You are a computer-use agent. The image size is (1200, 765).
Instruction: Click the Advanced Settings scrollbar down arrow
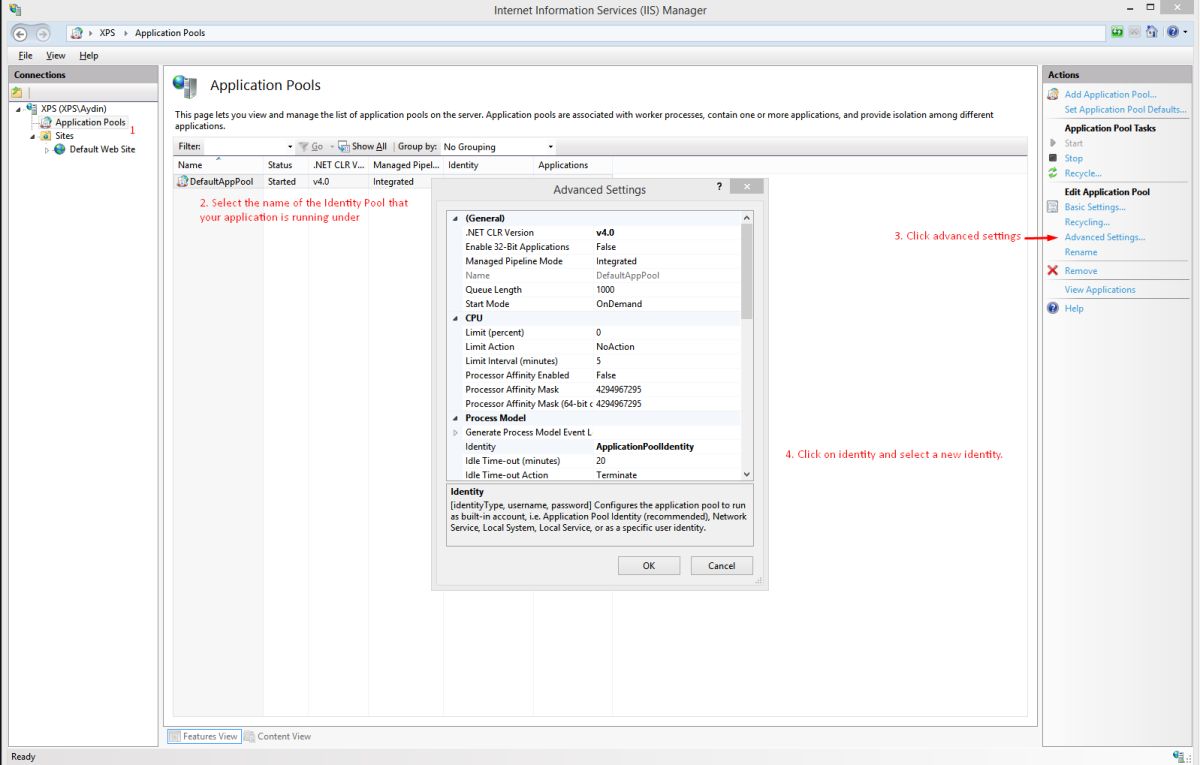click(747, 474)
